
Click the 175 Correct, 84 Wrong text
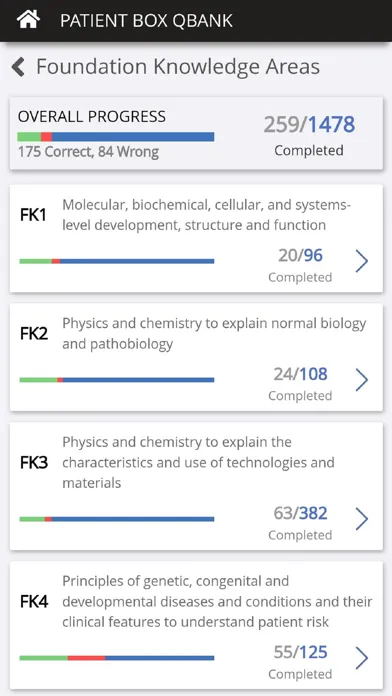(88, 152)
